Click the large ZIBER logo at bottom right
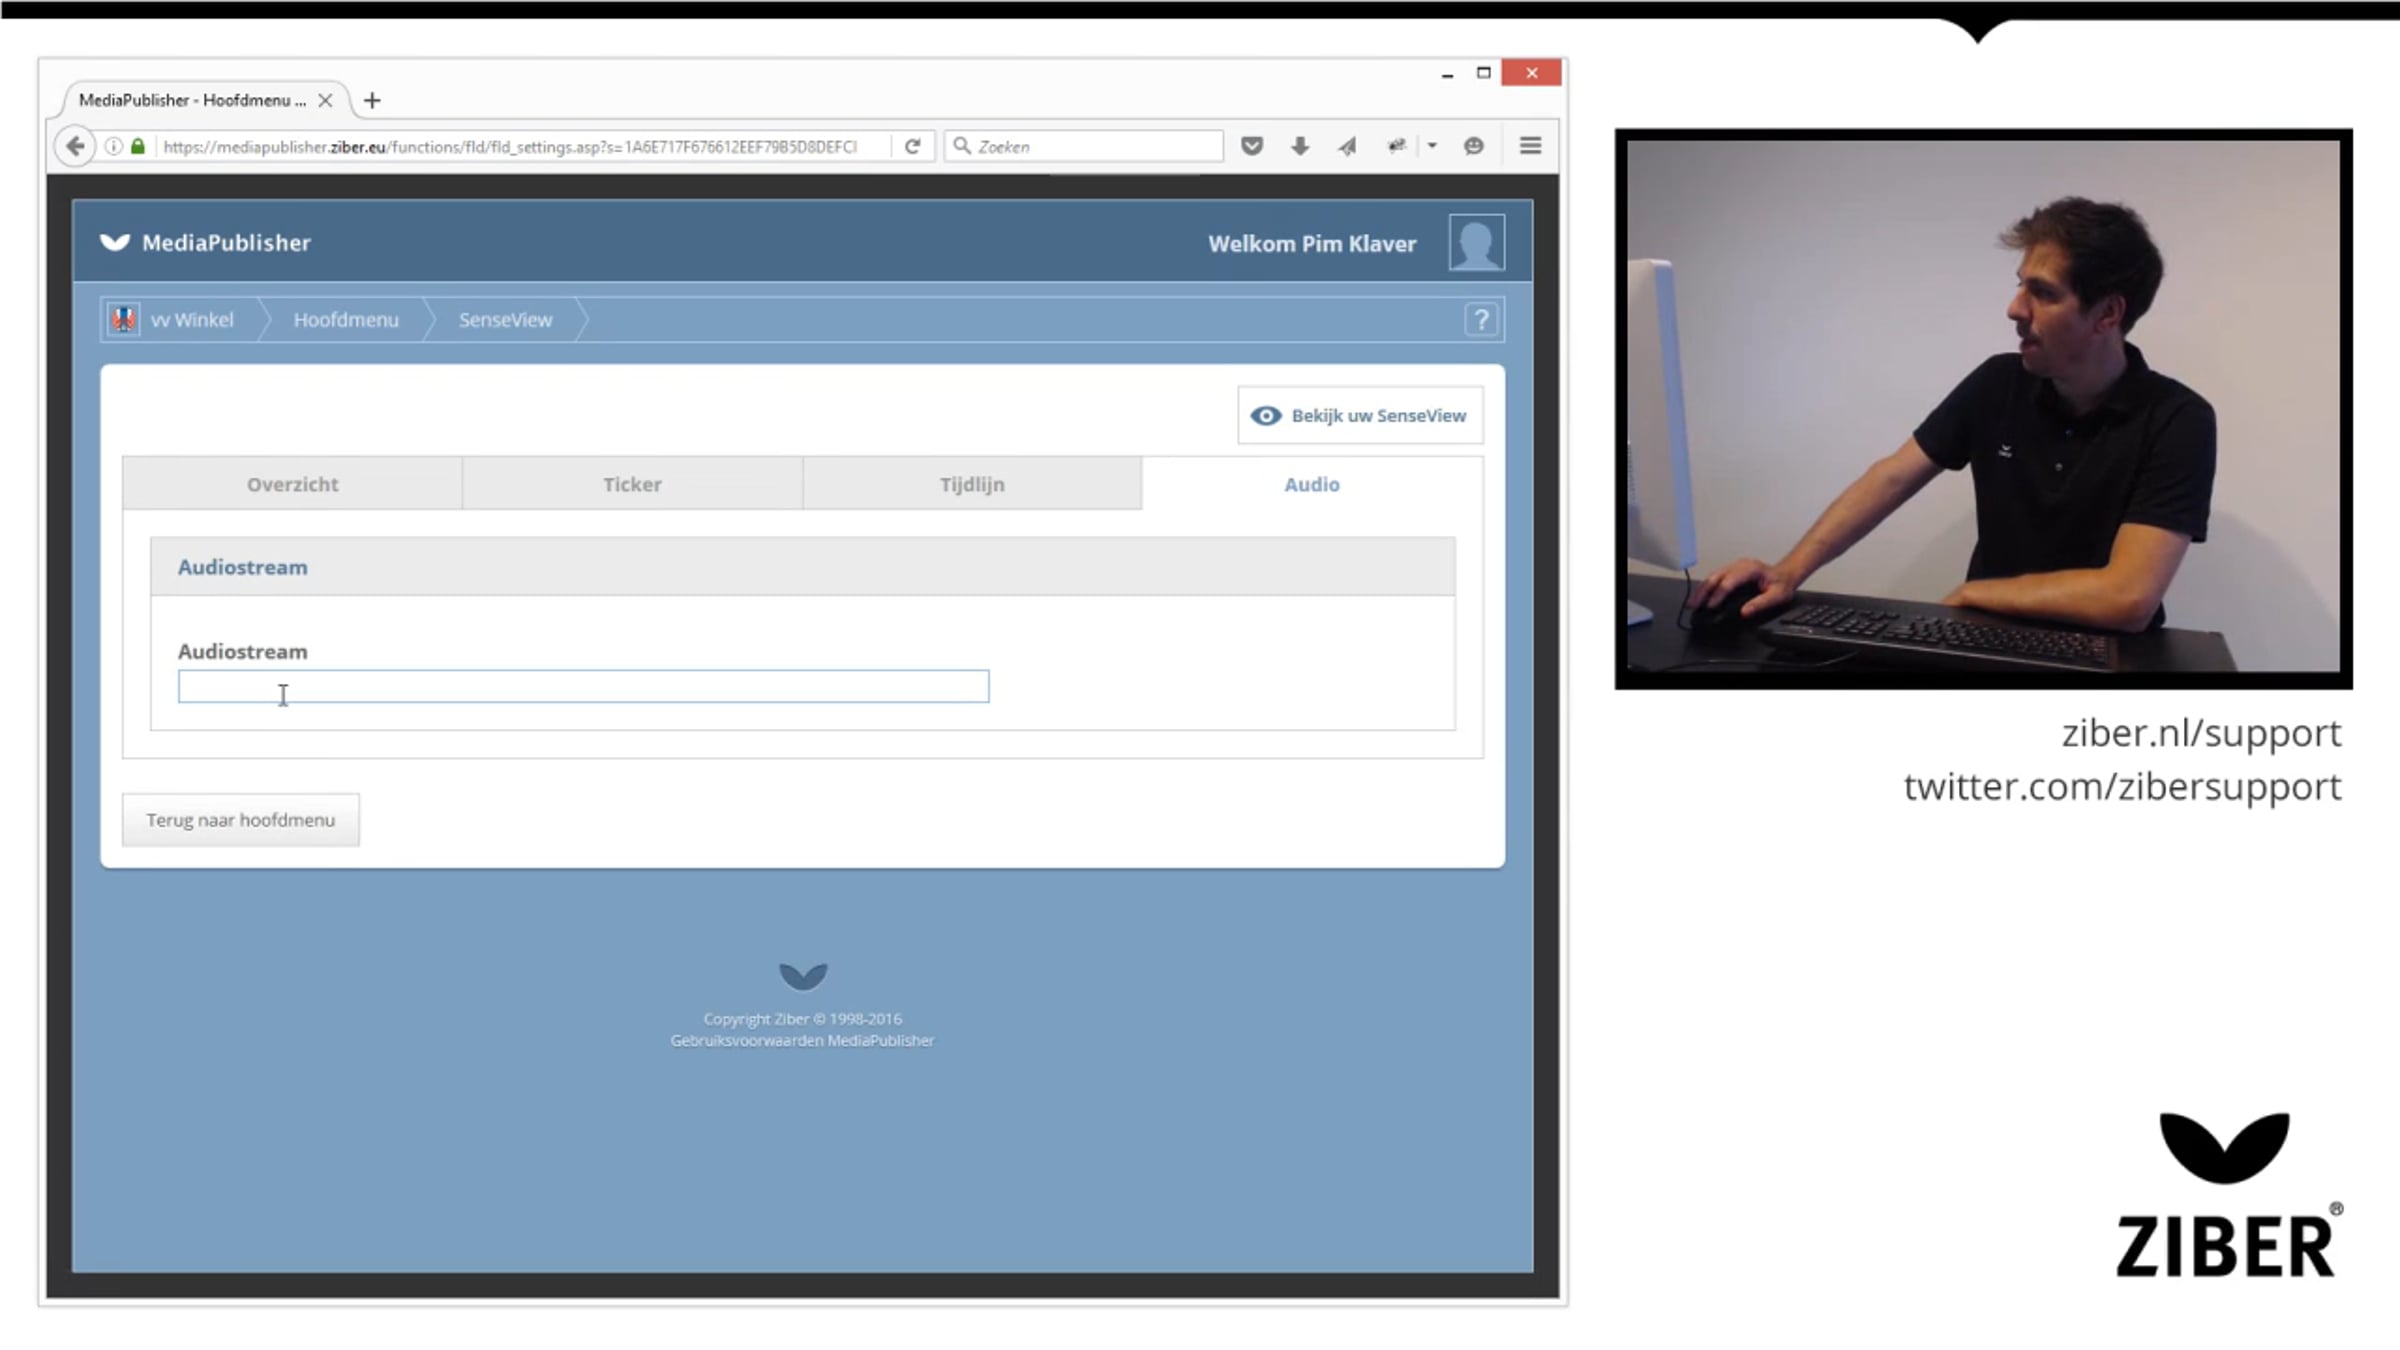 pyautogui.click(x=2228, y=1196)
